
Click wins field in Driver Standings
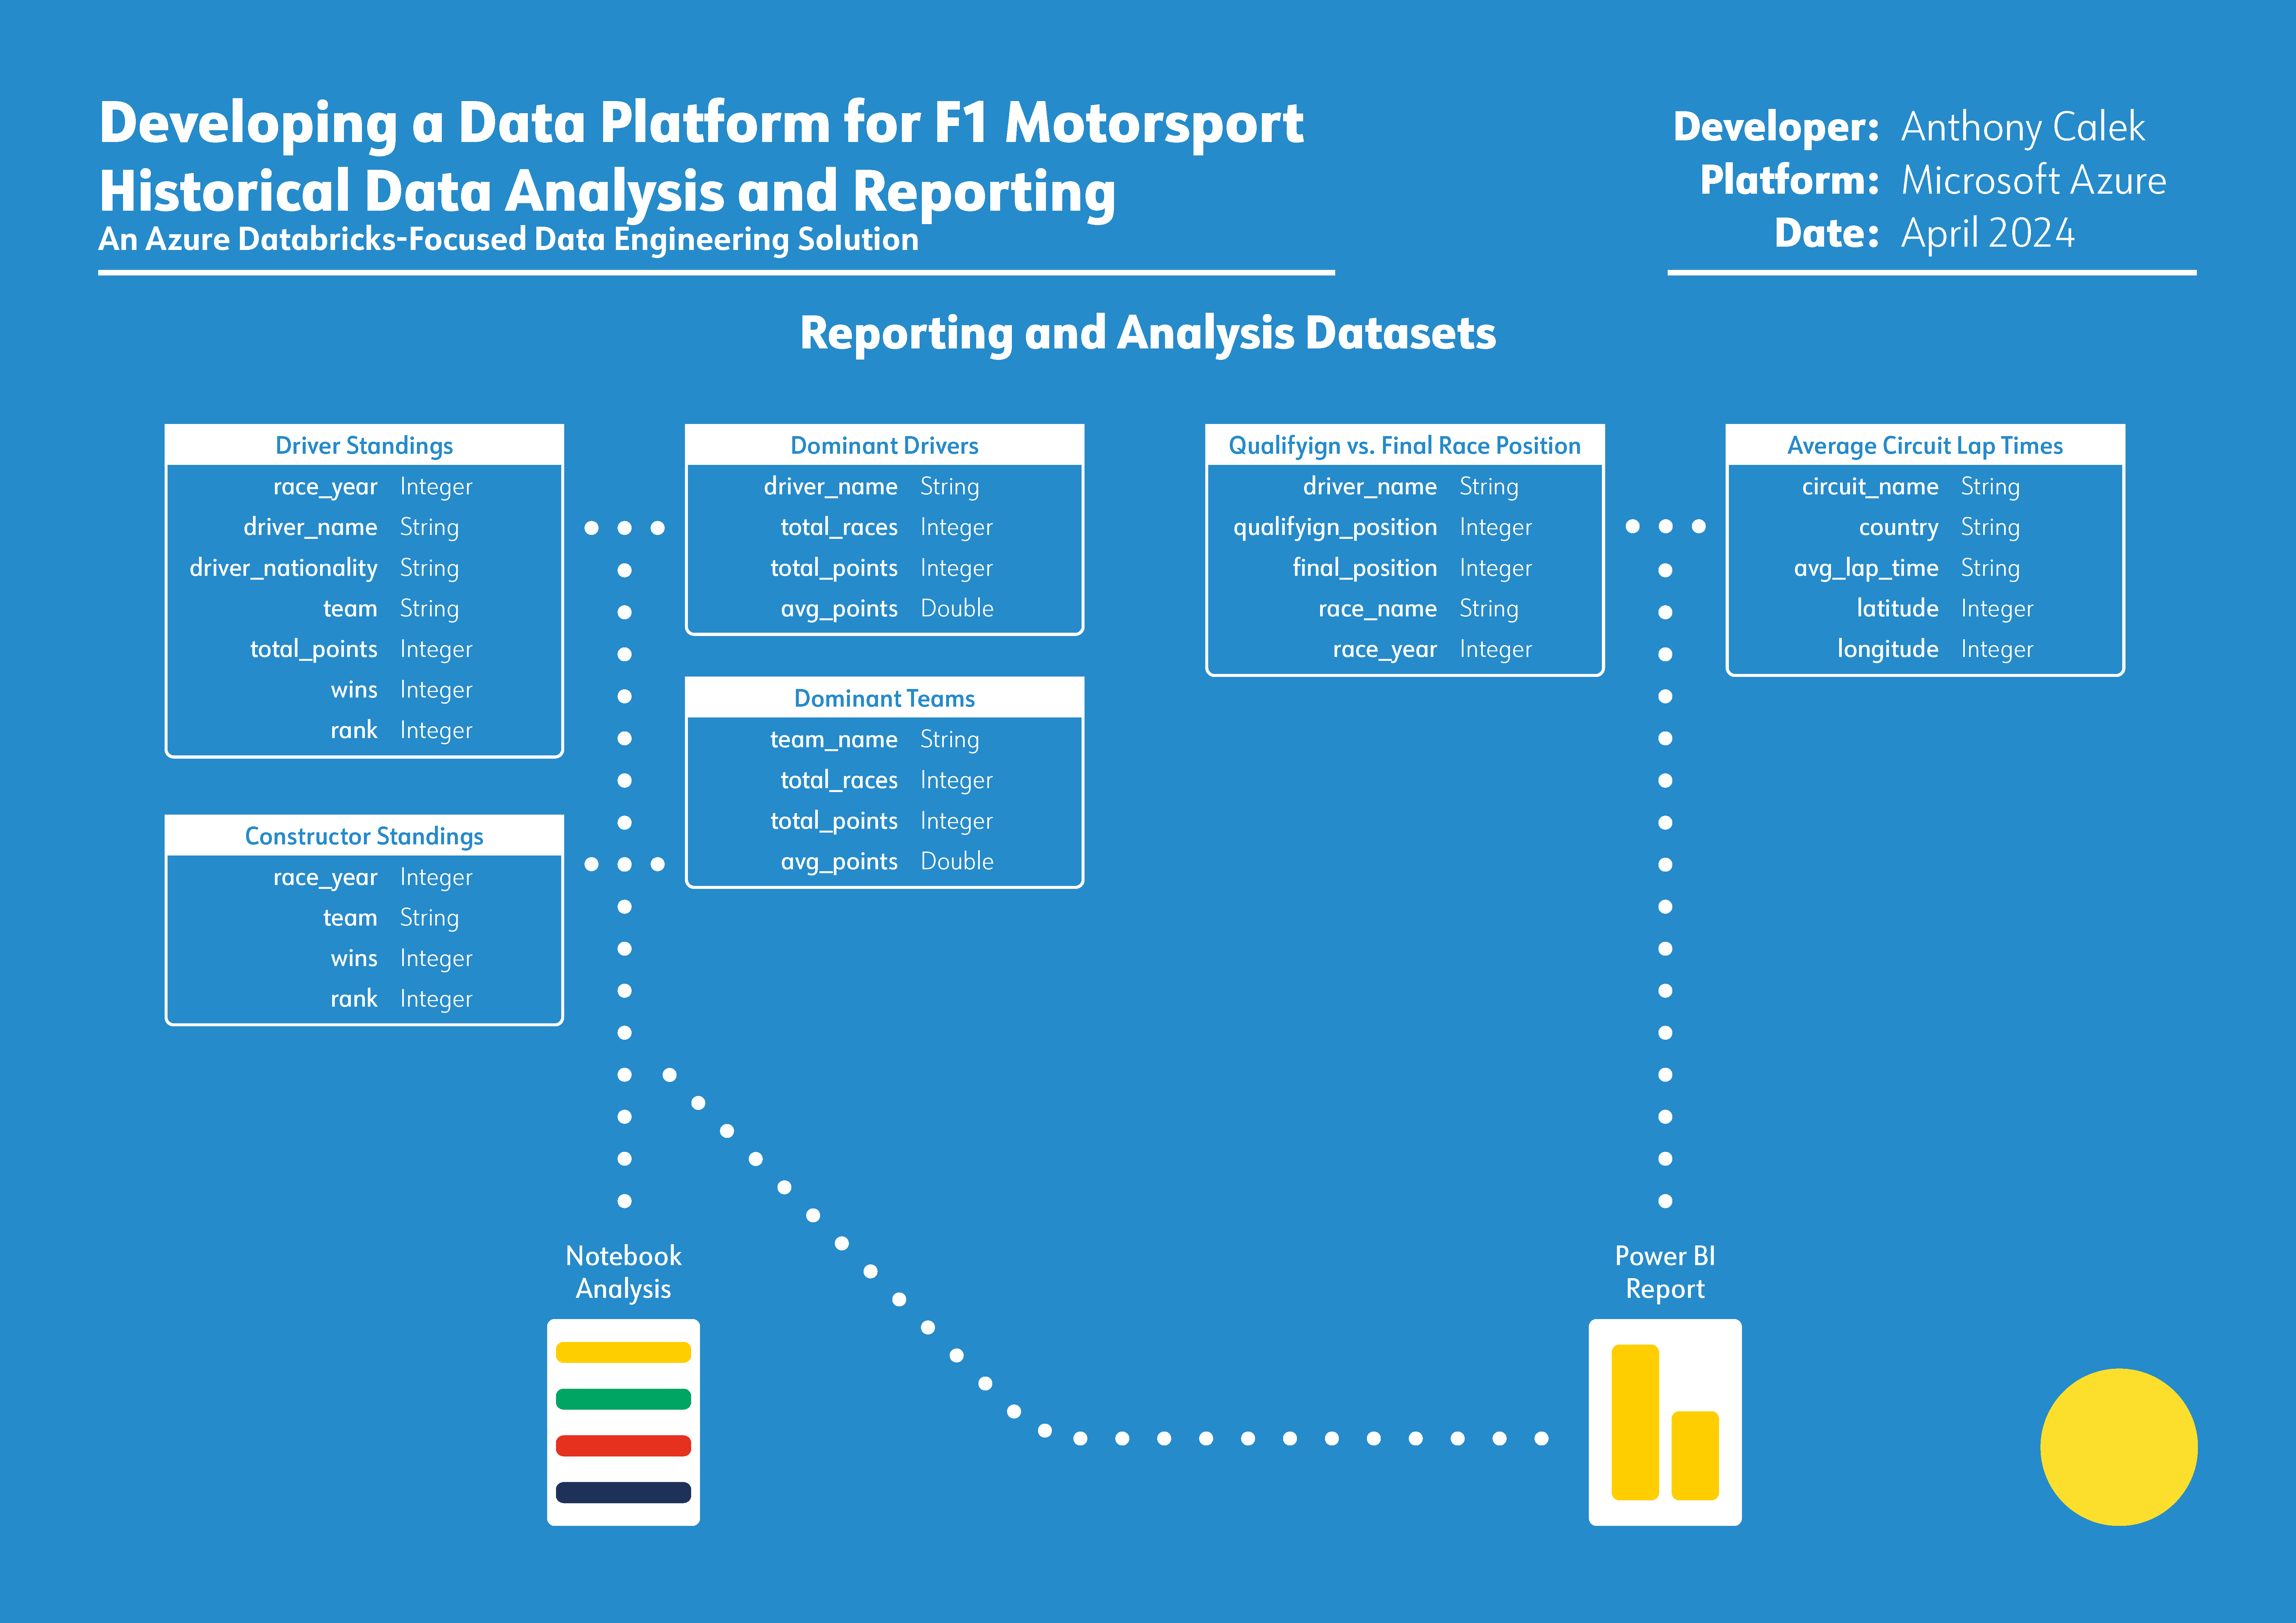pos(354,690)
